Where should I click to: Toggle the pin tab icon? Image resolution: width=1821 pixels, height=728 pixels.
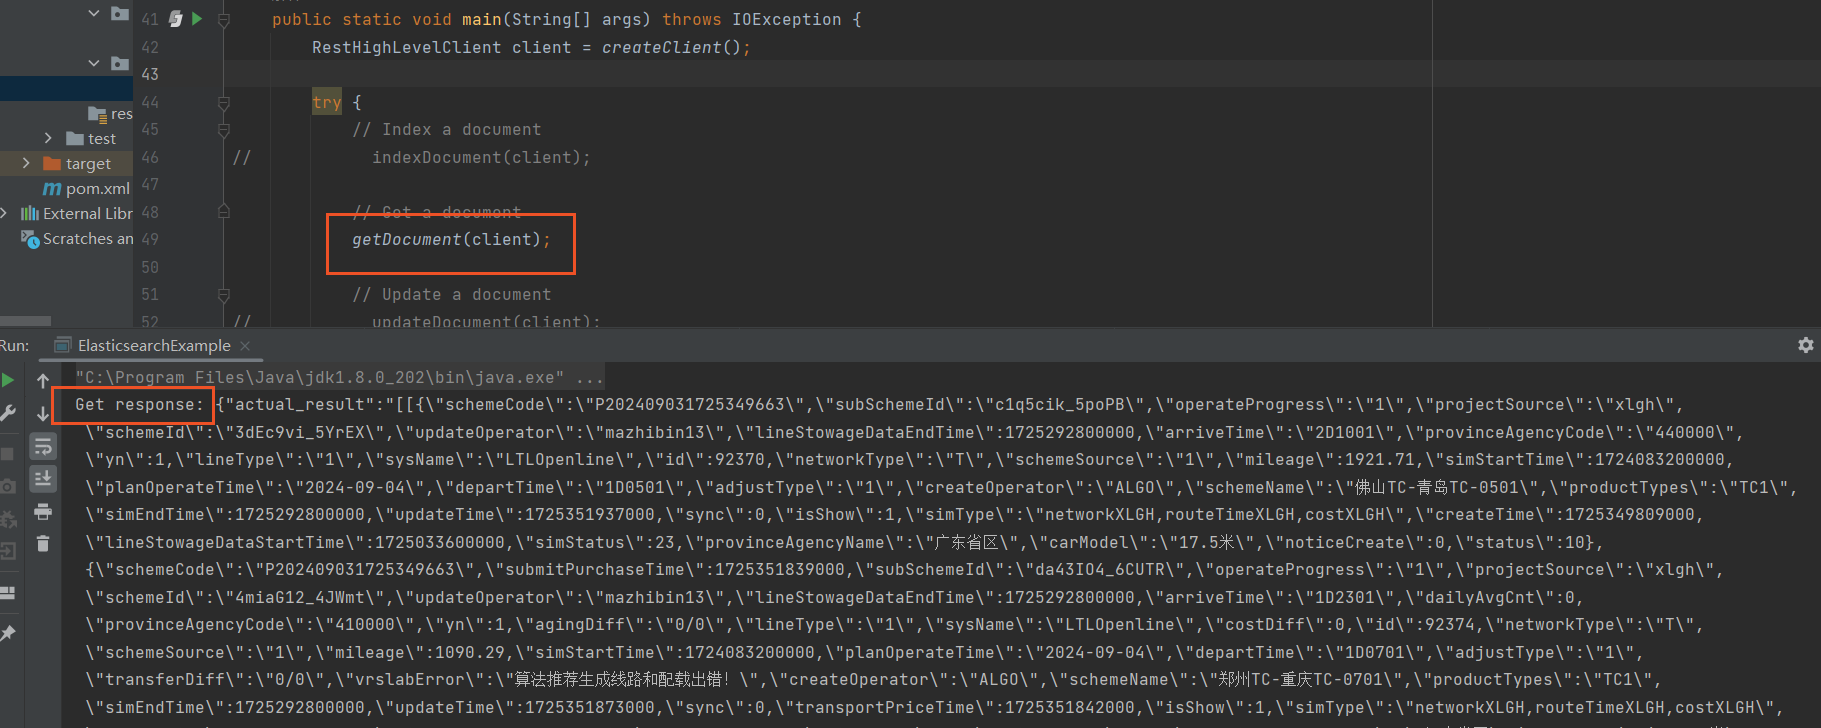tap(8, 633)
